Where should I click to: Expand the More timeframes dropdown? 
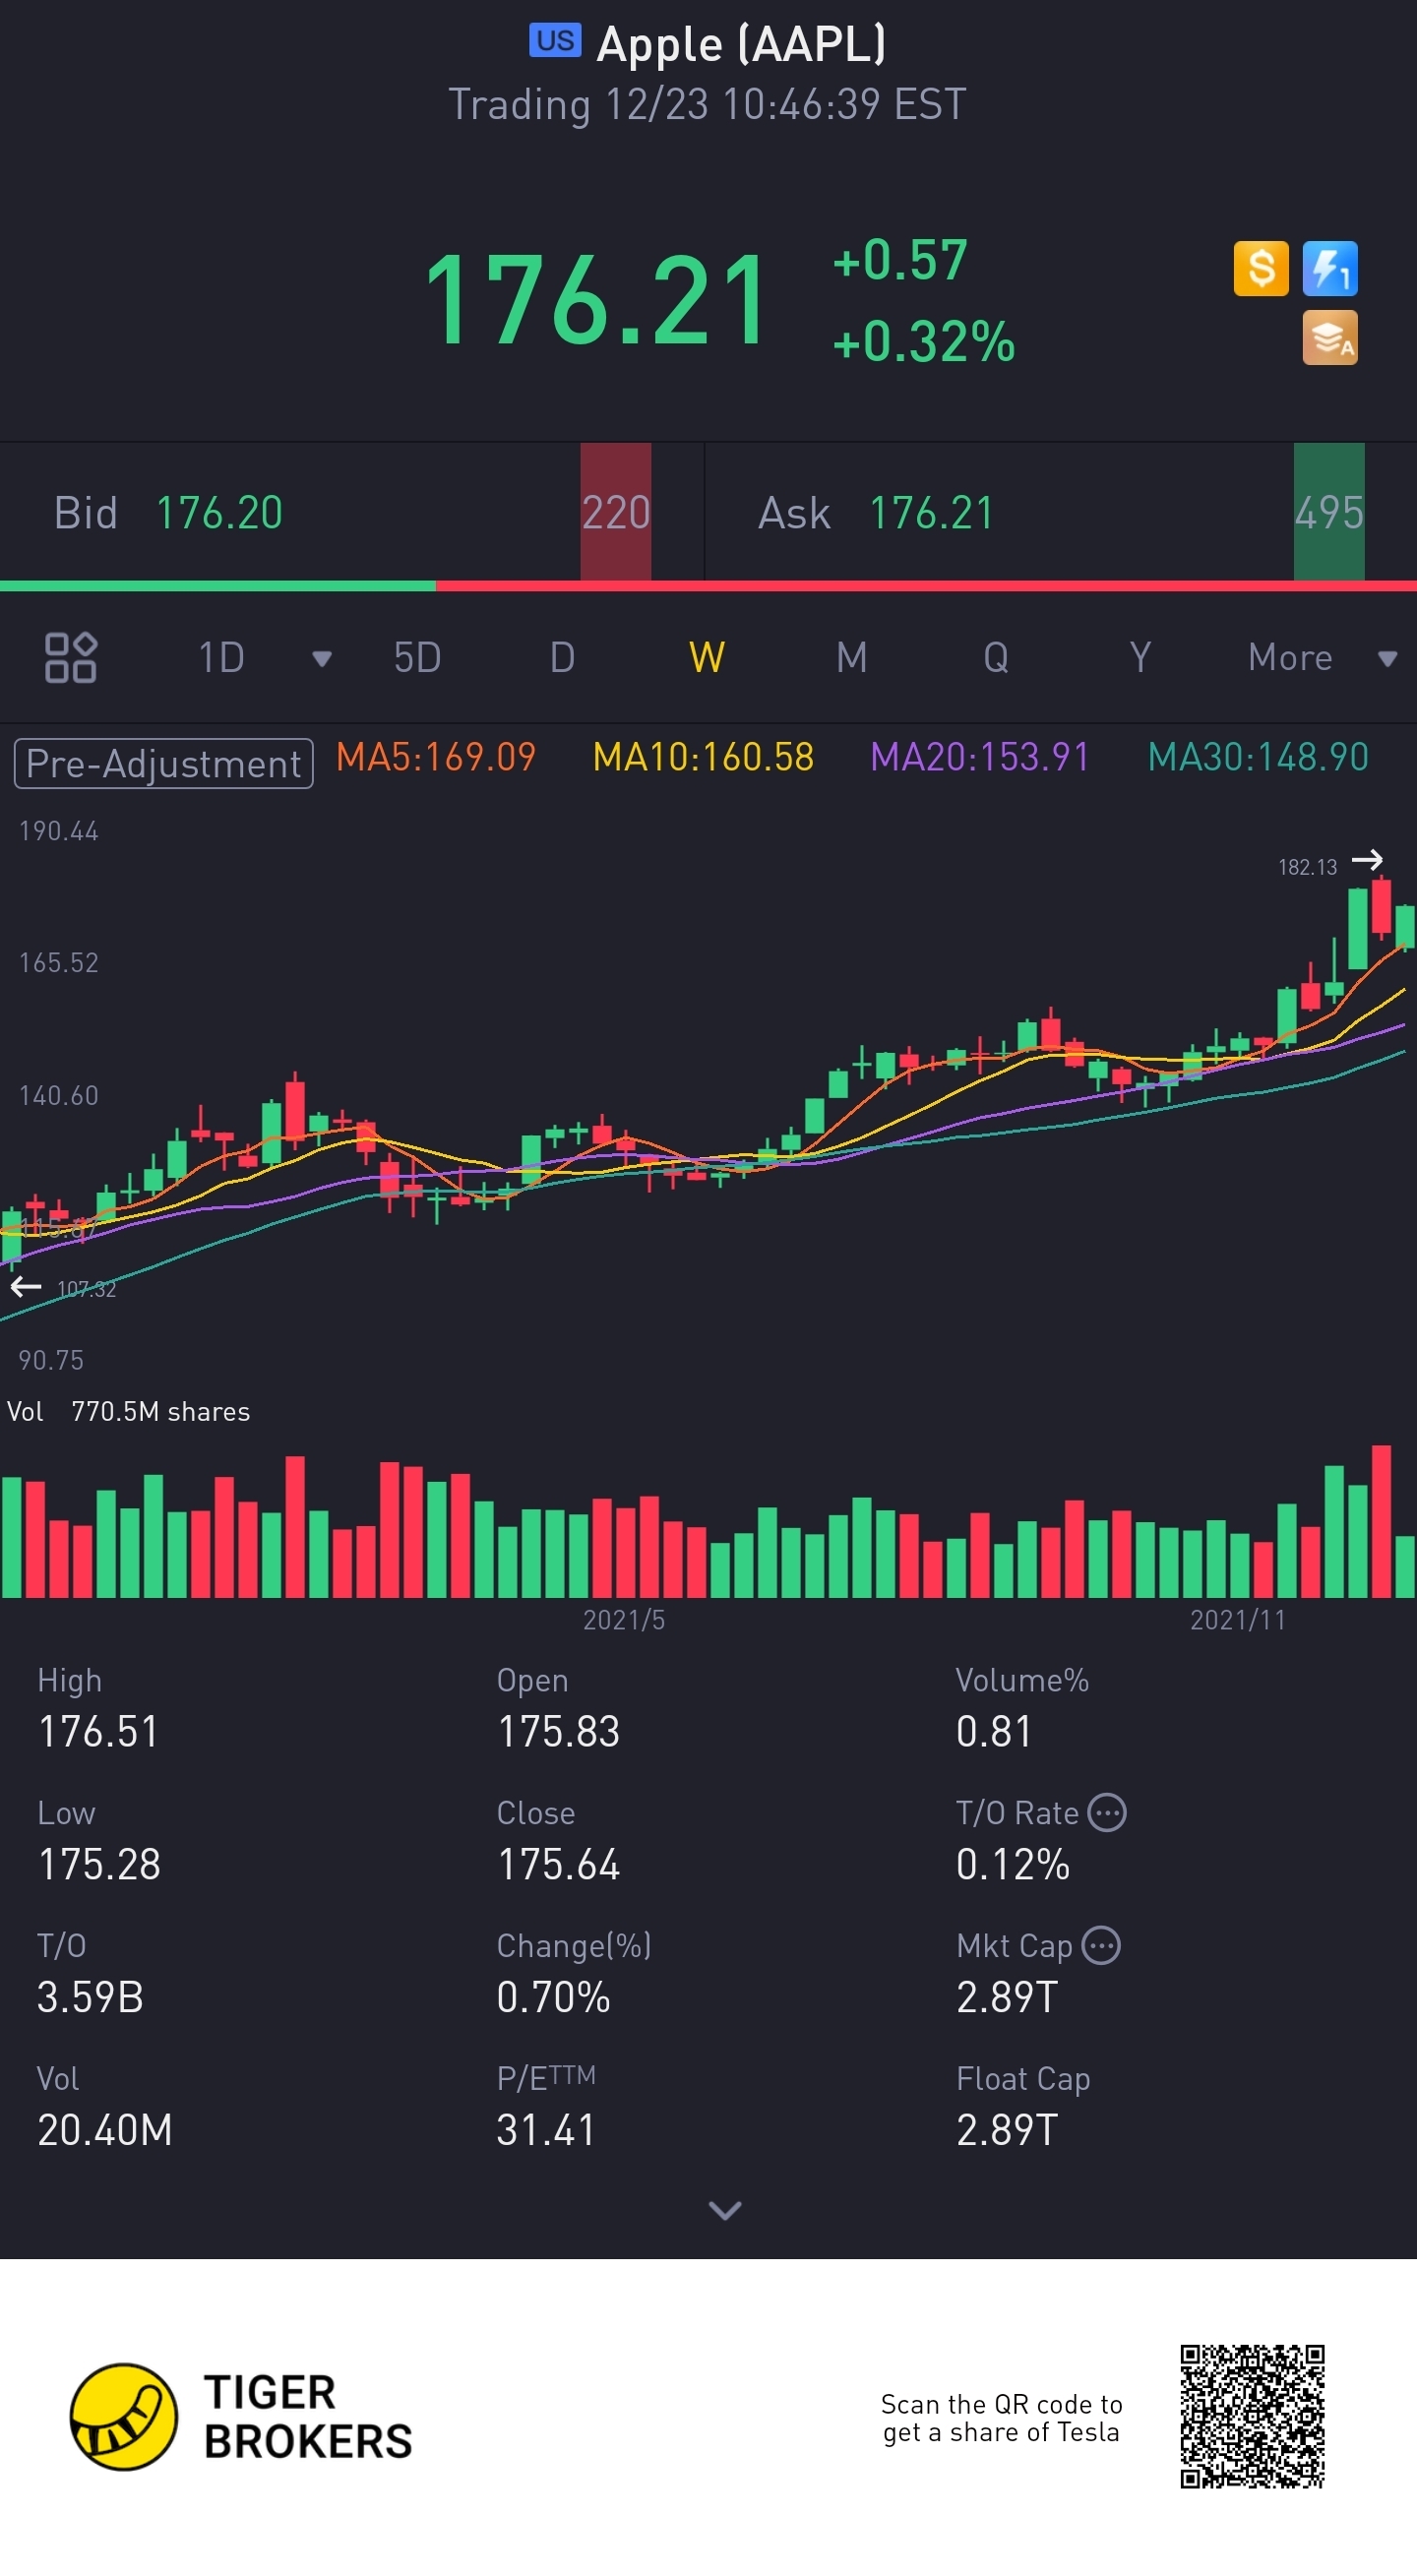1387,658
